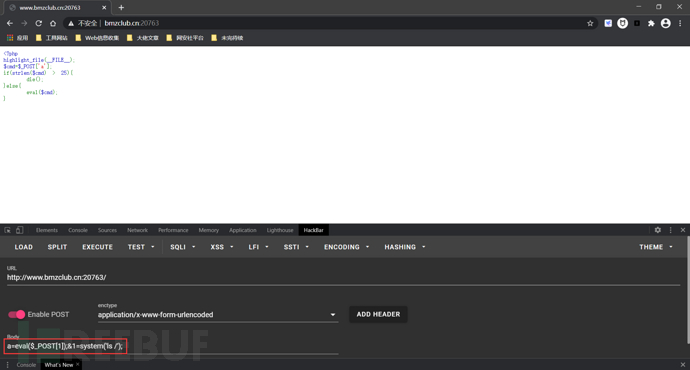
Task: Open the 网安社平台 bookmark folder
Action: [185, 38]
